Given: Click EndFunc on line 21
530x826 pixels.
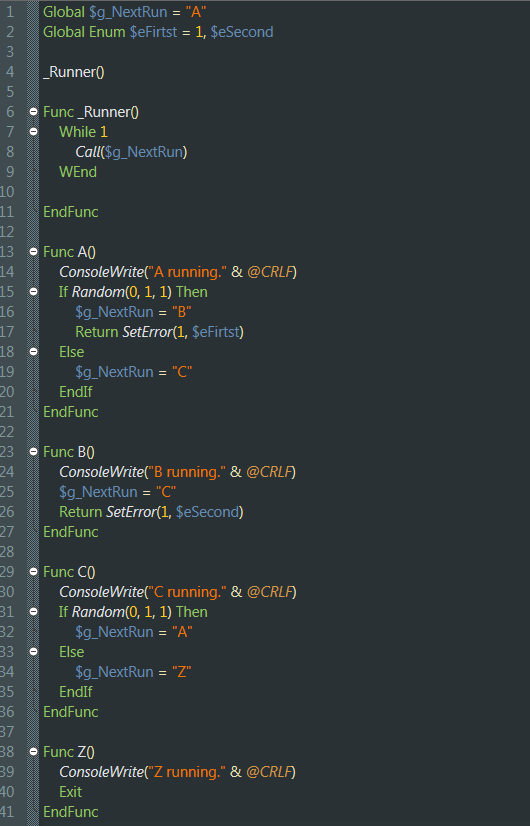Looking at the screenshot, I should tap(71, 412).
